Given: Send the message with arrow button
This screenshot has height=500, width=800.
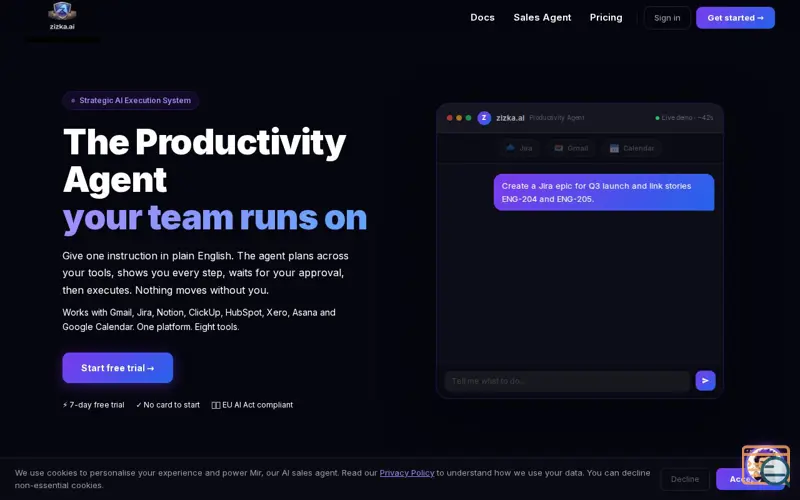Looking at the screenshot, I should point(705,381).
